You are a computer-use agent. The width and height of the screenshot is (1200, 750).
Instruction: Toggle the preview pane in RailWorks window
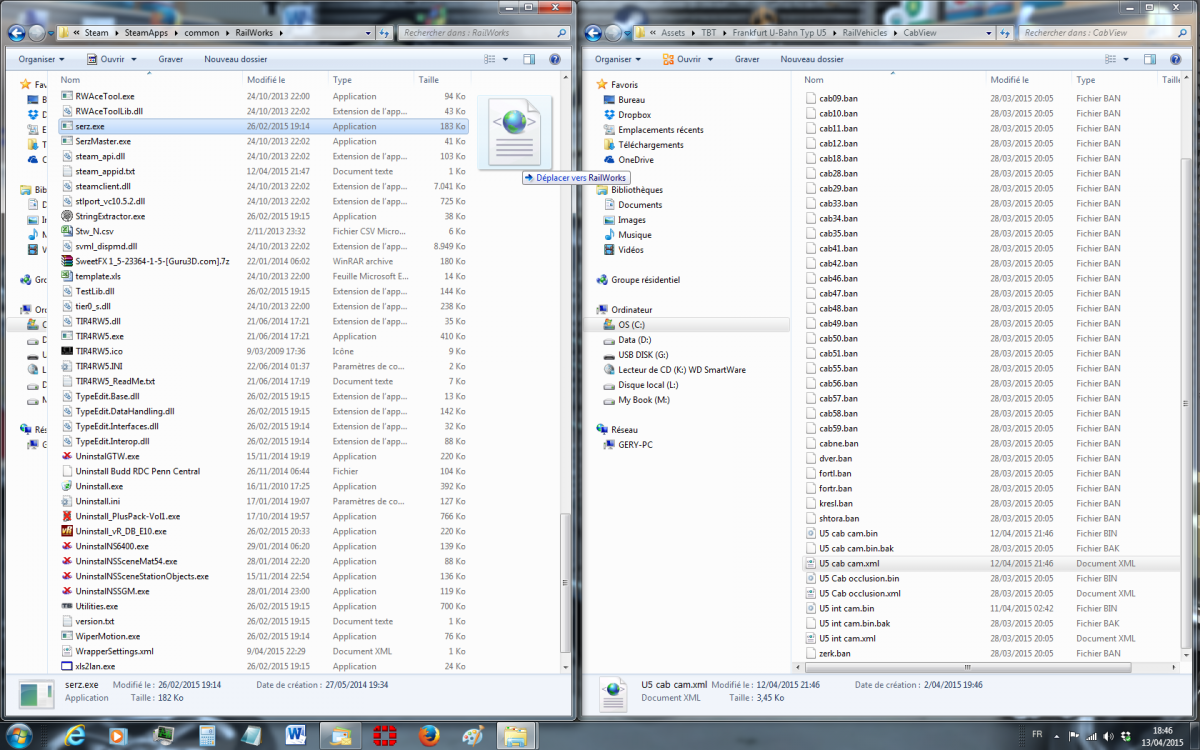[x=529, y=59]
